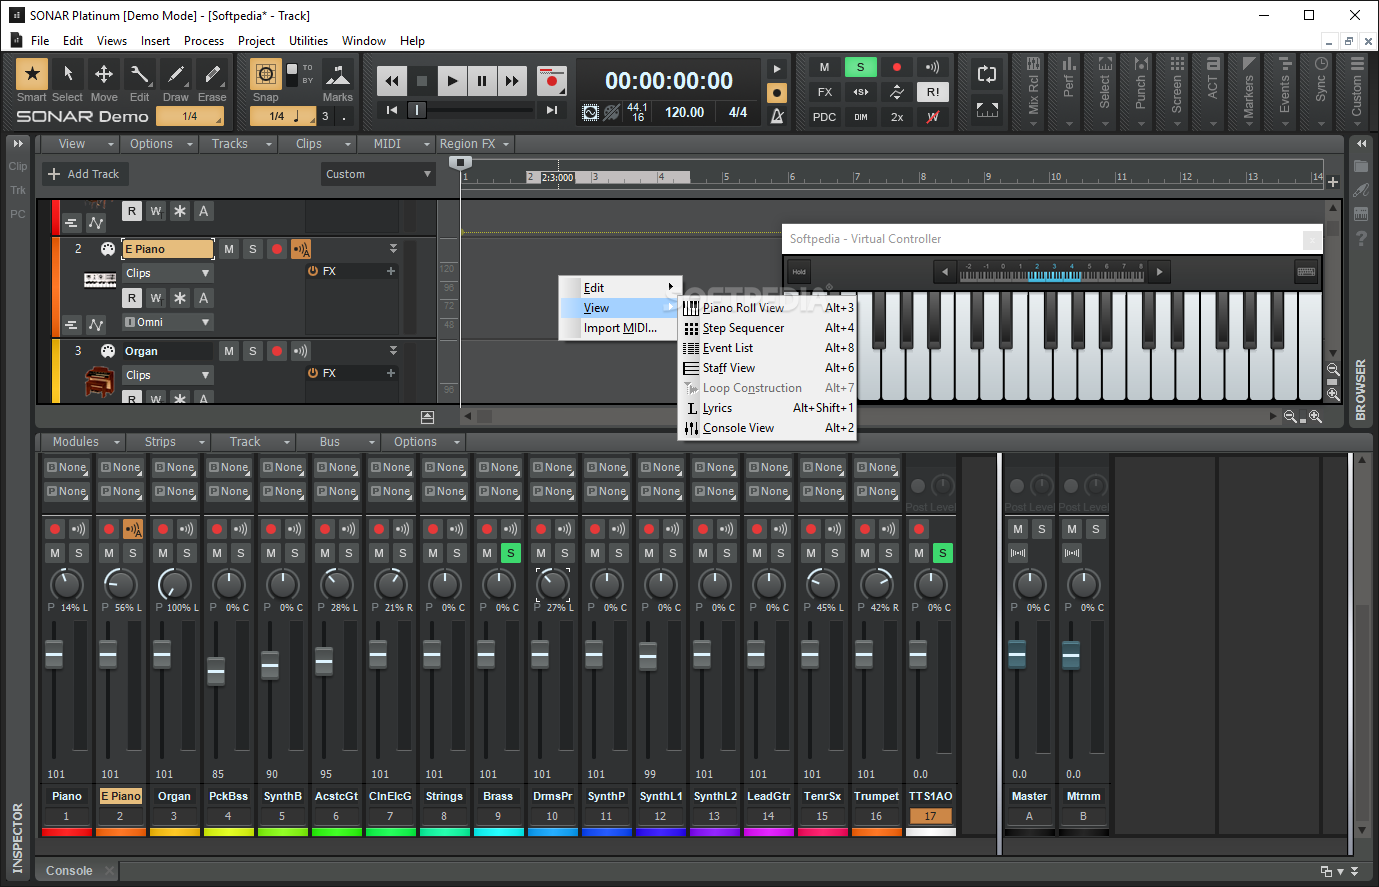Image resolution: width=1379 pixels, height=887 pixels.
Task: Click the Add Track button
Action: tap(84, 174)
